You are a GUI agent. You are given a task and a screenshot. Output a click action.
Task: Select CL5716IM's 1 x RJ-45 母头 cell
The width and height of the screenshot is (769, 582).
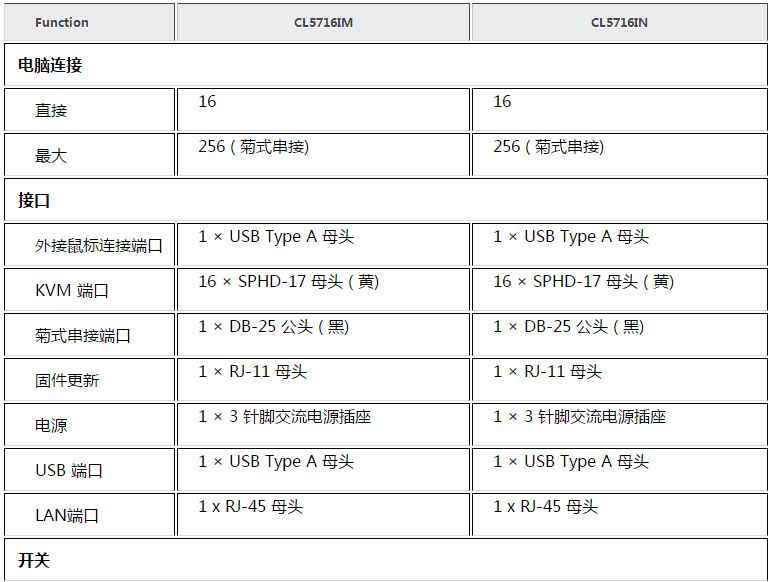click(x=323, y=515)
